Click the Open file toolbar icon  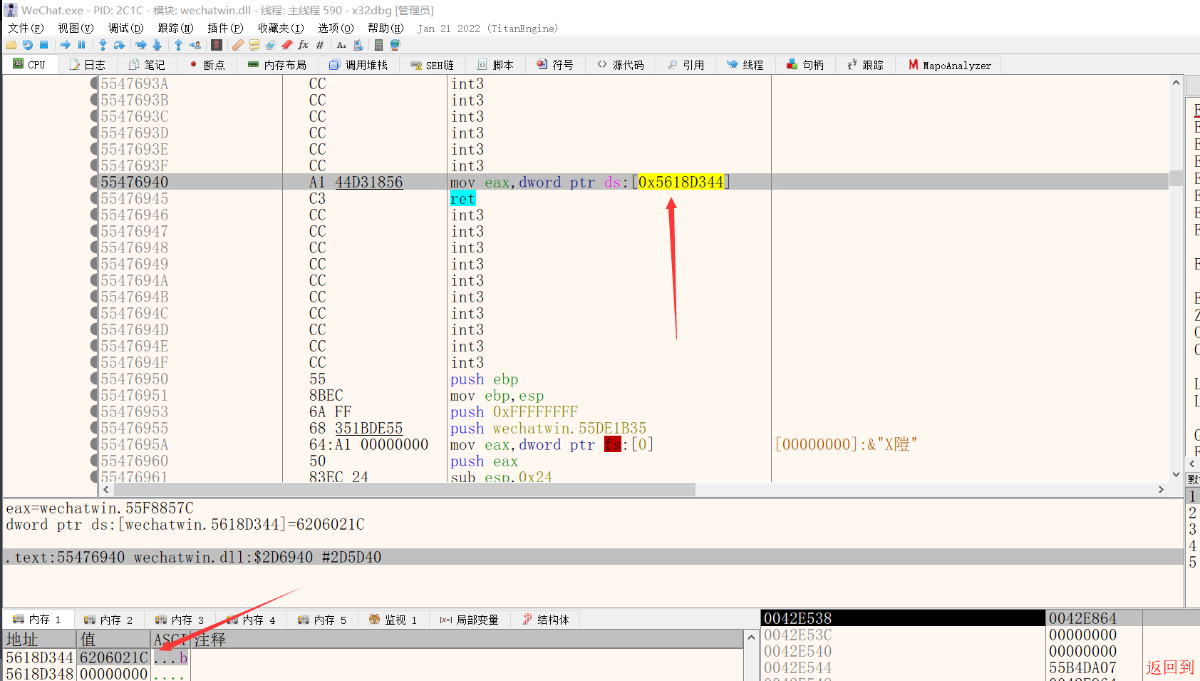tap(11, 45)
